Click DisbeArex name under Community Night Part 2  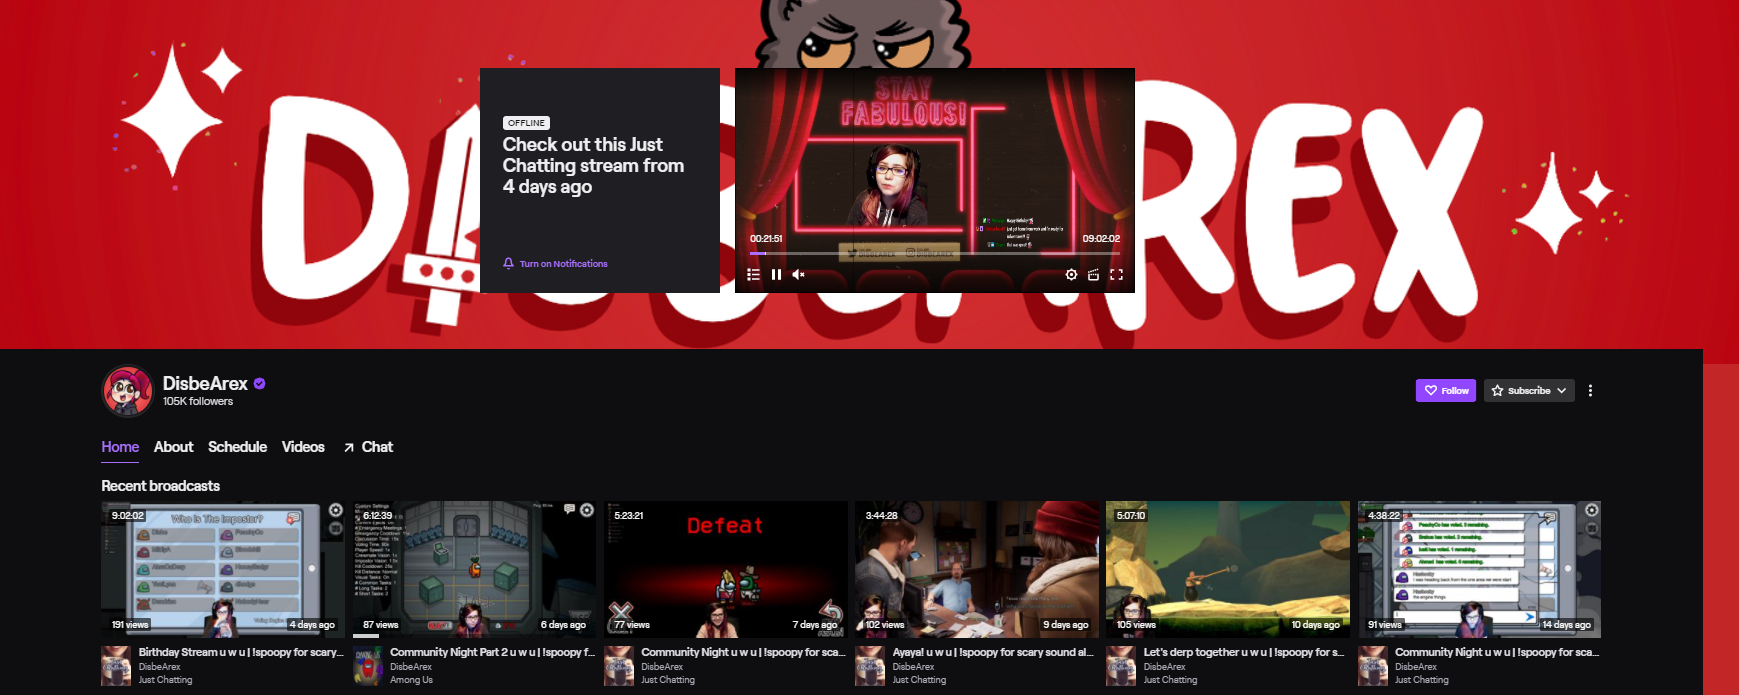point(411,667)
